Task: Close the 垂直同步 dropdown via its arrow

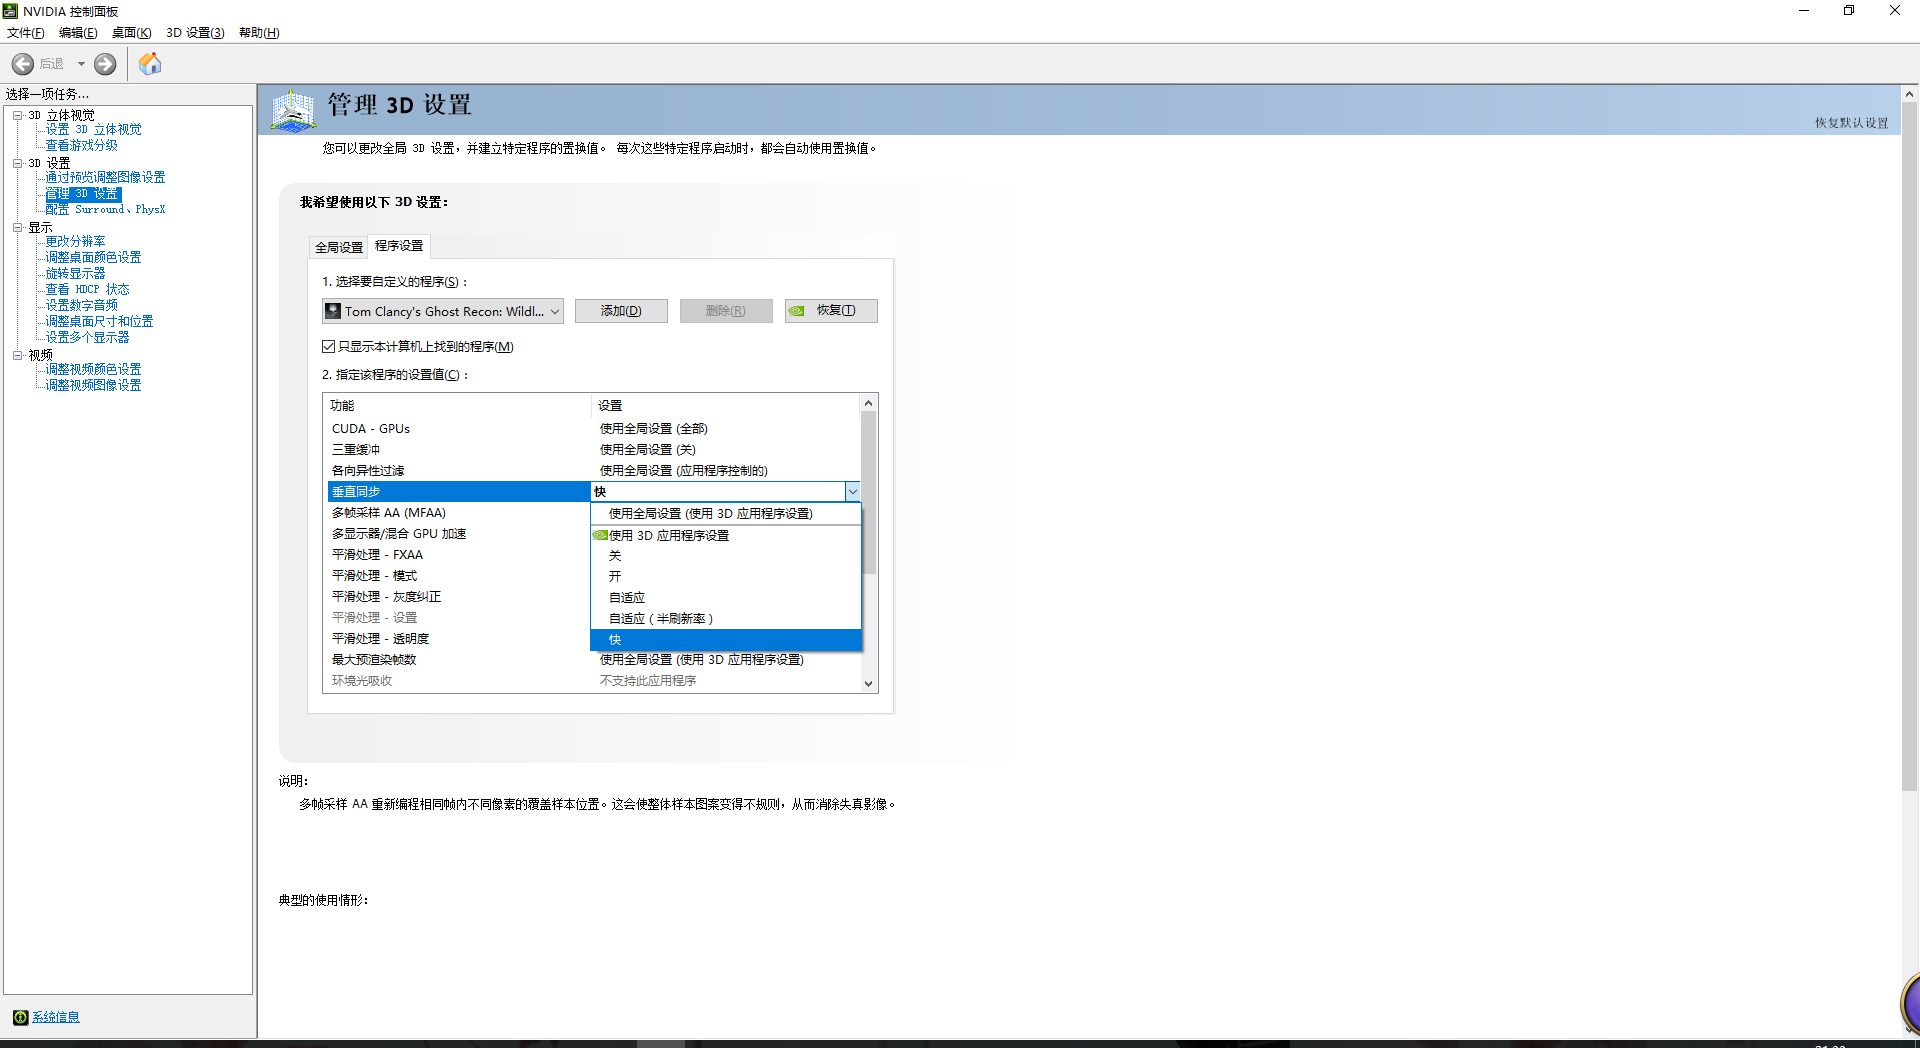Action: click(x=852, y=492)
